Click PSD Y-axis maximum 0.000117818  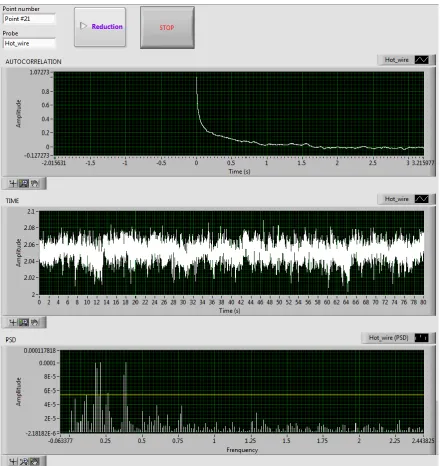tap(40, 351)
